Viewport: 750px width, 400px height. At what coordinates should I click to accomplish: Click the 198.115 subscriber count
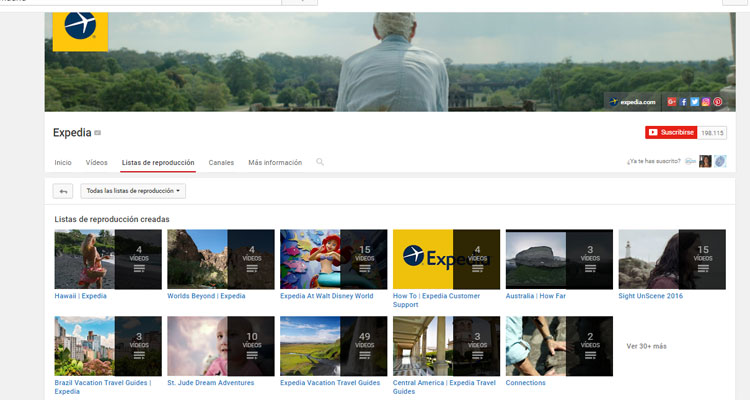tap(712, 133)
